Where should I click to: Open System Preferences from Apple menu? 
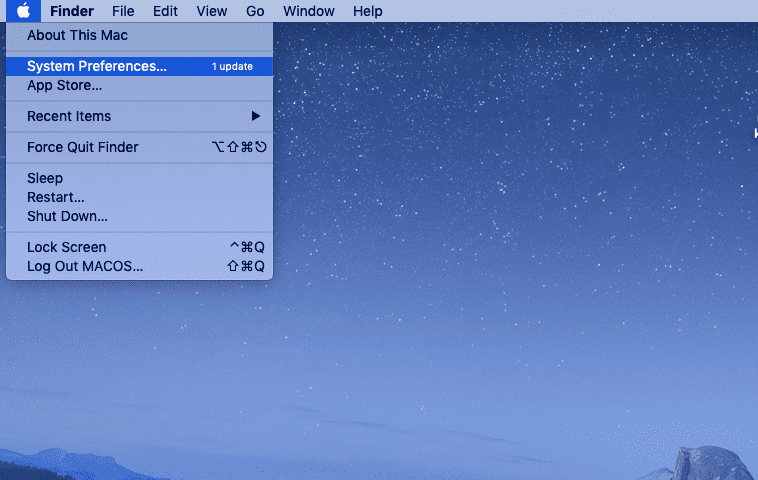(x=97, y=66)
